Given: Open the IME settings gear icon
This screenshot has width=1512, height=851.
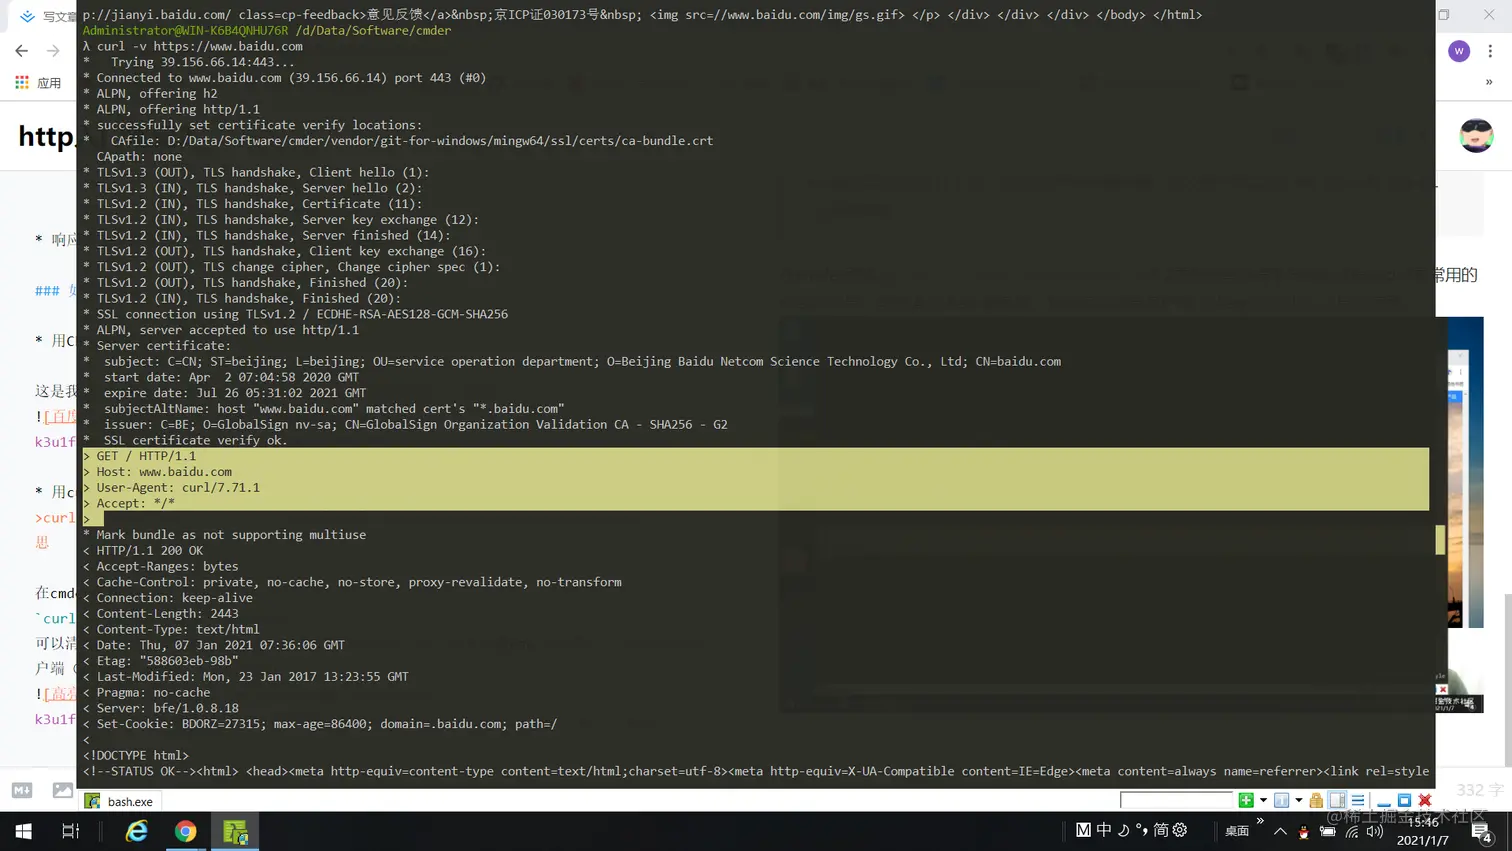Looking at the screenshot, I should point(1180,830).
